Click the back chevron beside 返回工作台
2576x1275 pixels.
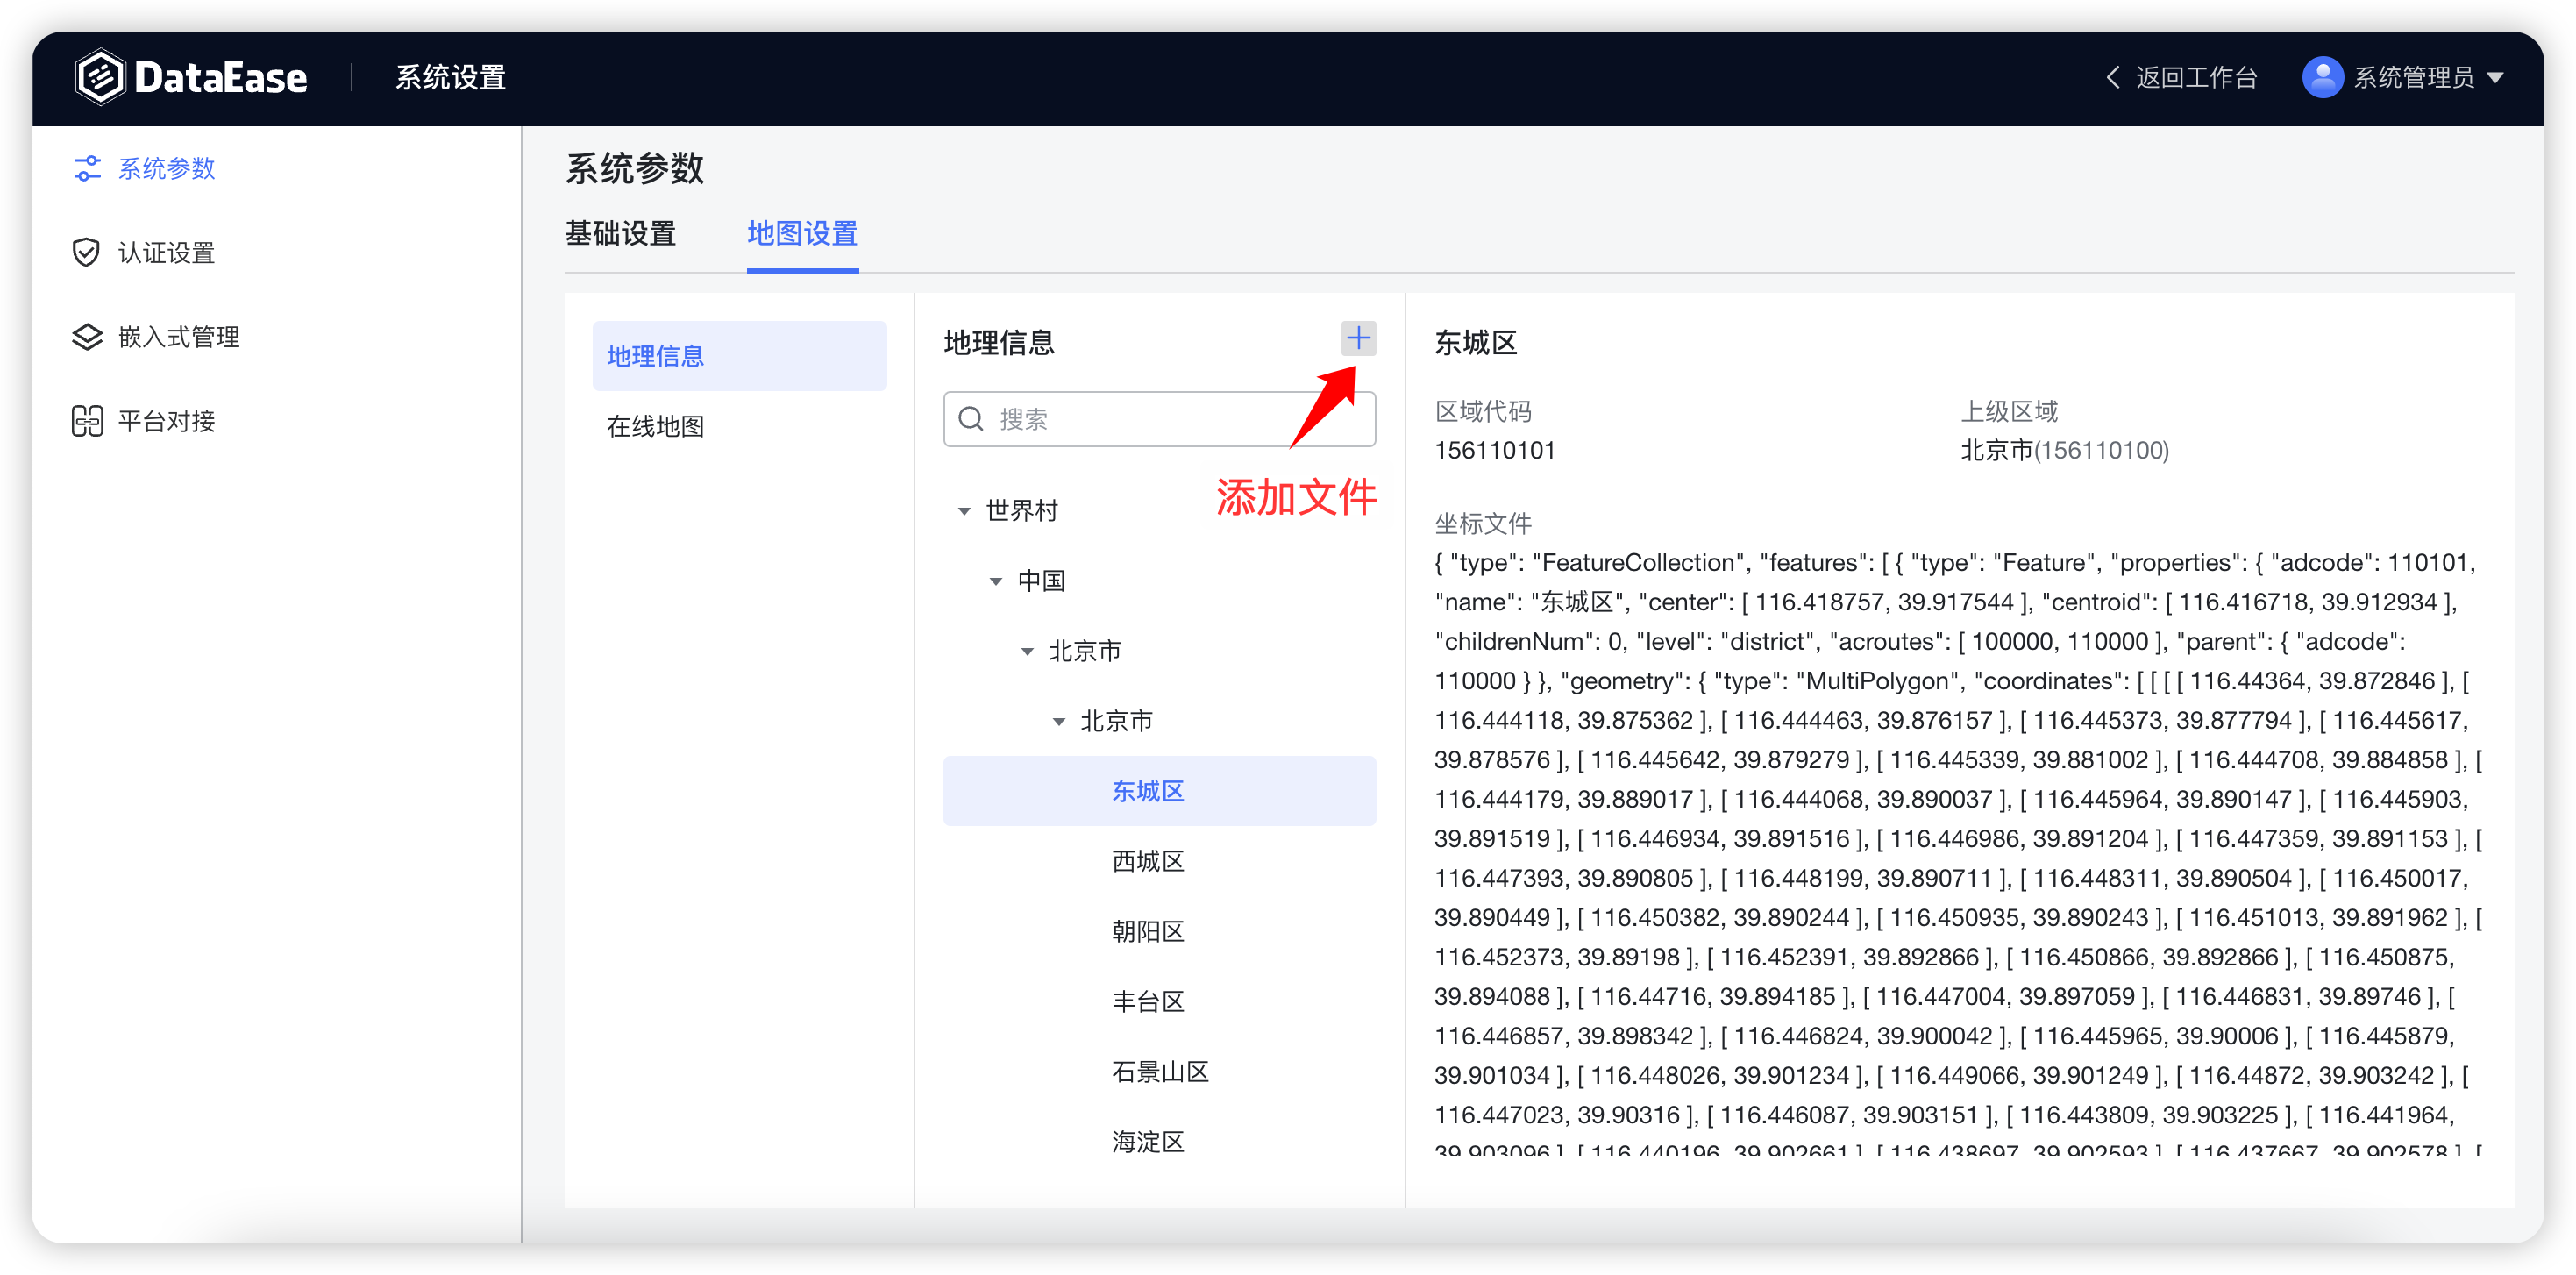click(x=2113, y=77)
